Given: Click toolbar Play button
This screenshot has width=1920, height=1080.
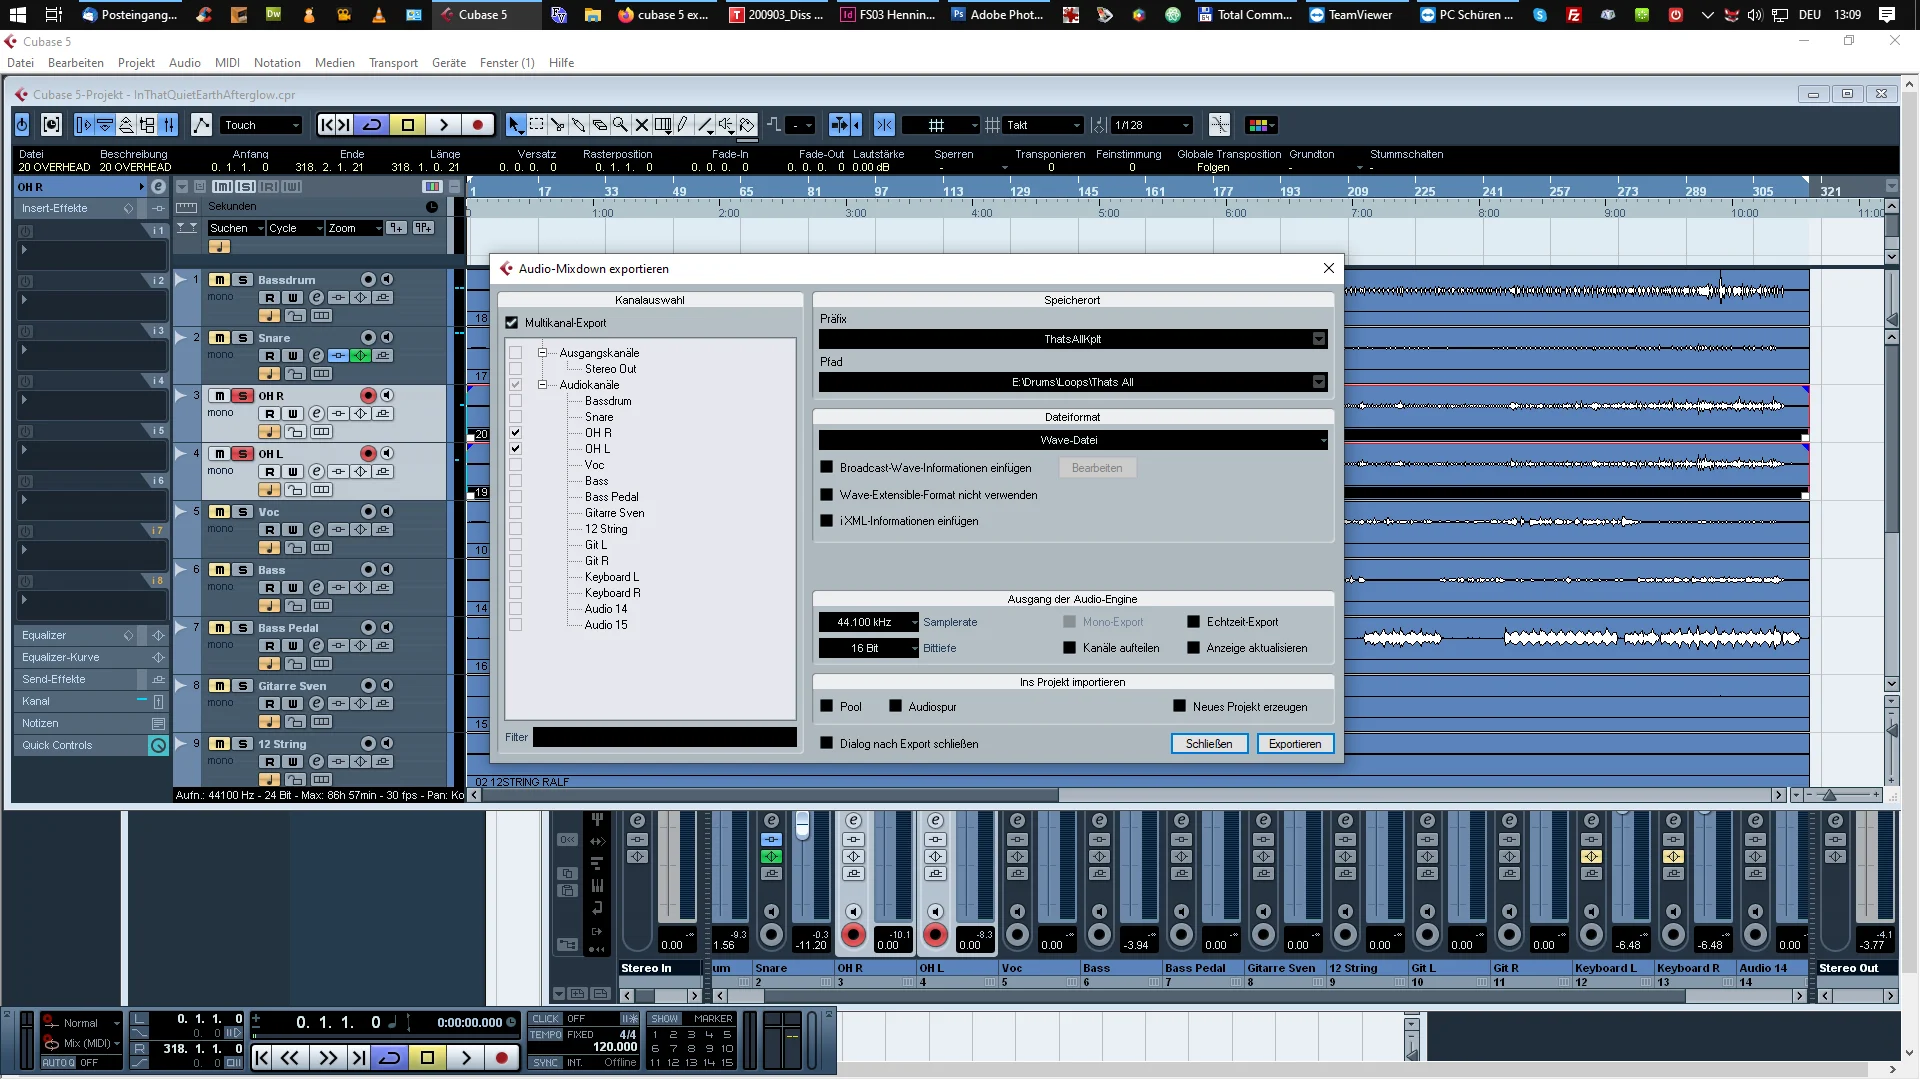Looking at the screenshot, I should click(x=443, y=125).
